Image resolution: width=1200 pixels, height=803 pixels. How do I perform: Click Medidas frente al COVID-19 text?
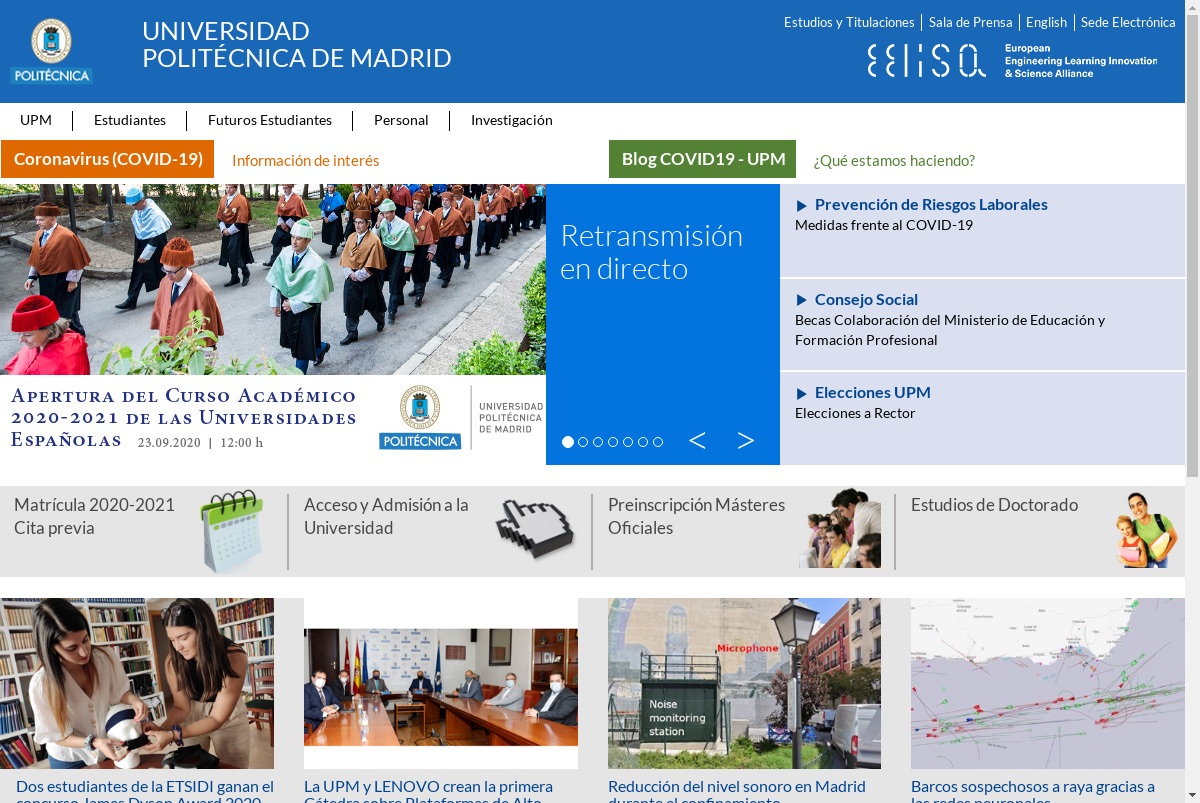(x=884, y=225)
